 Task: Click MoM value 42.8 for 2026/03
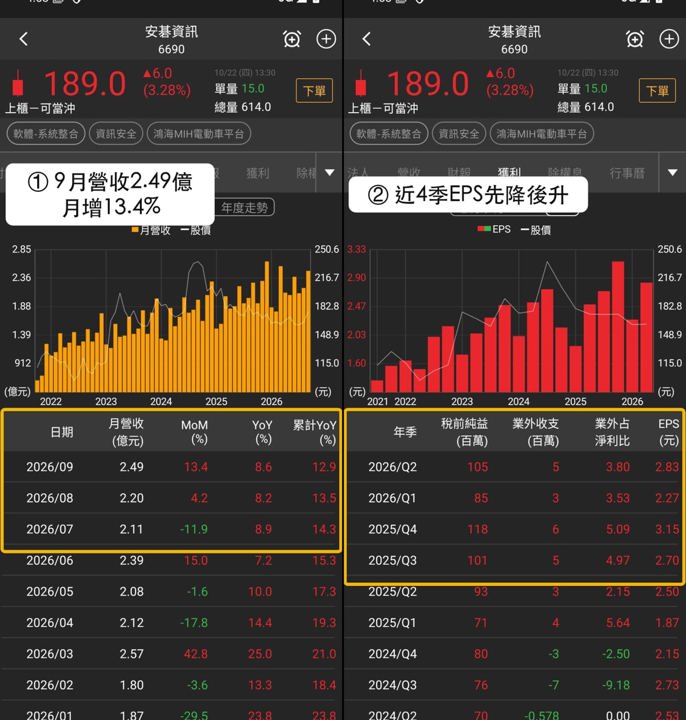tap(196, 654)
